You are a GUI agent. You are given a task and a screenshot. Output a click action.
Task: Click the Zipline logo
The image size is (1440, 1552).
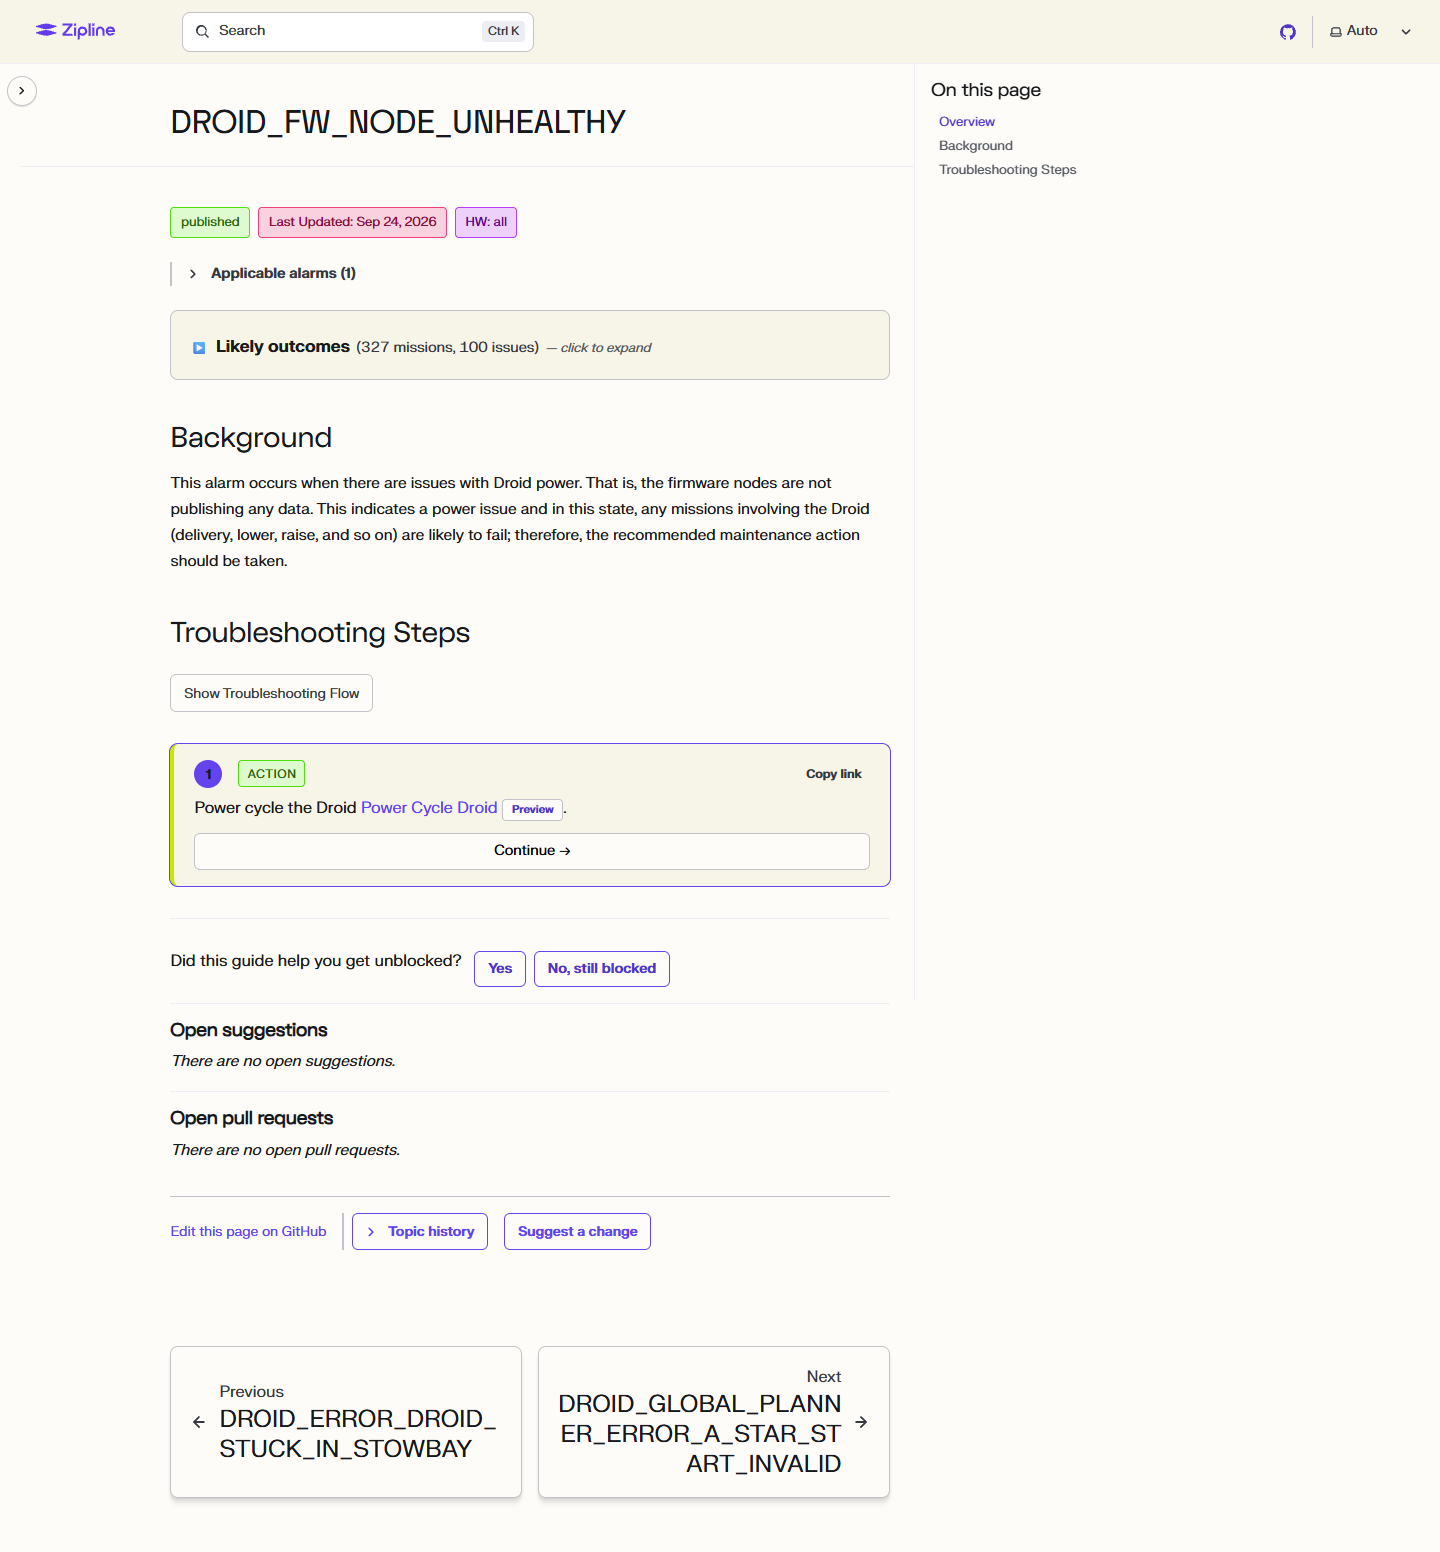tap(75, 30)
